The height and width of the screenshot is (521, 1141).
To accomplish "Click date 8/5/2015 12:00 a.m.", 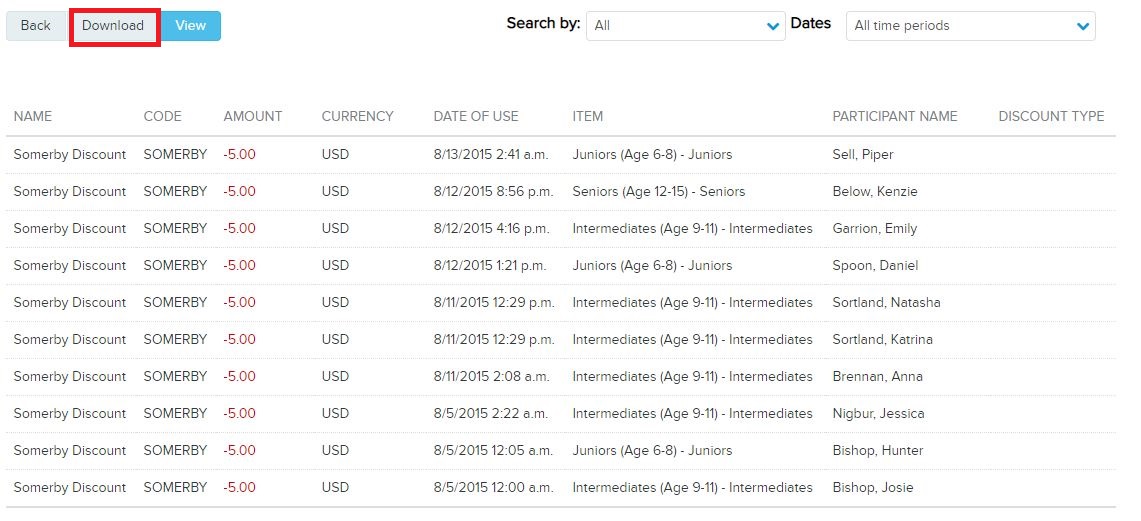I will click(493, 488).
